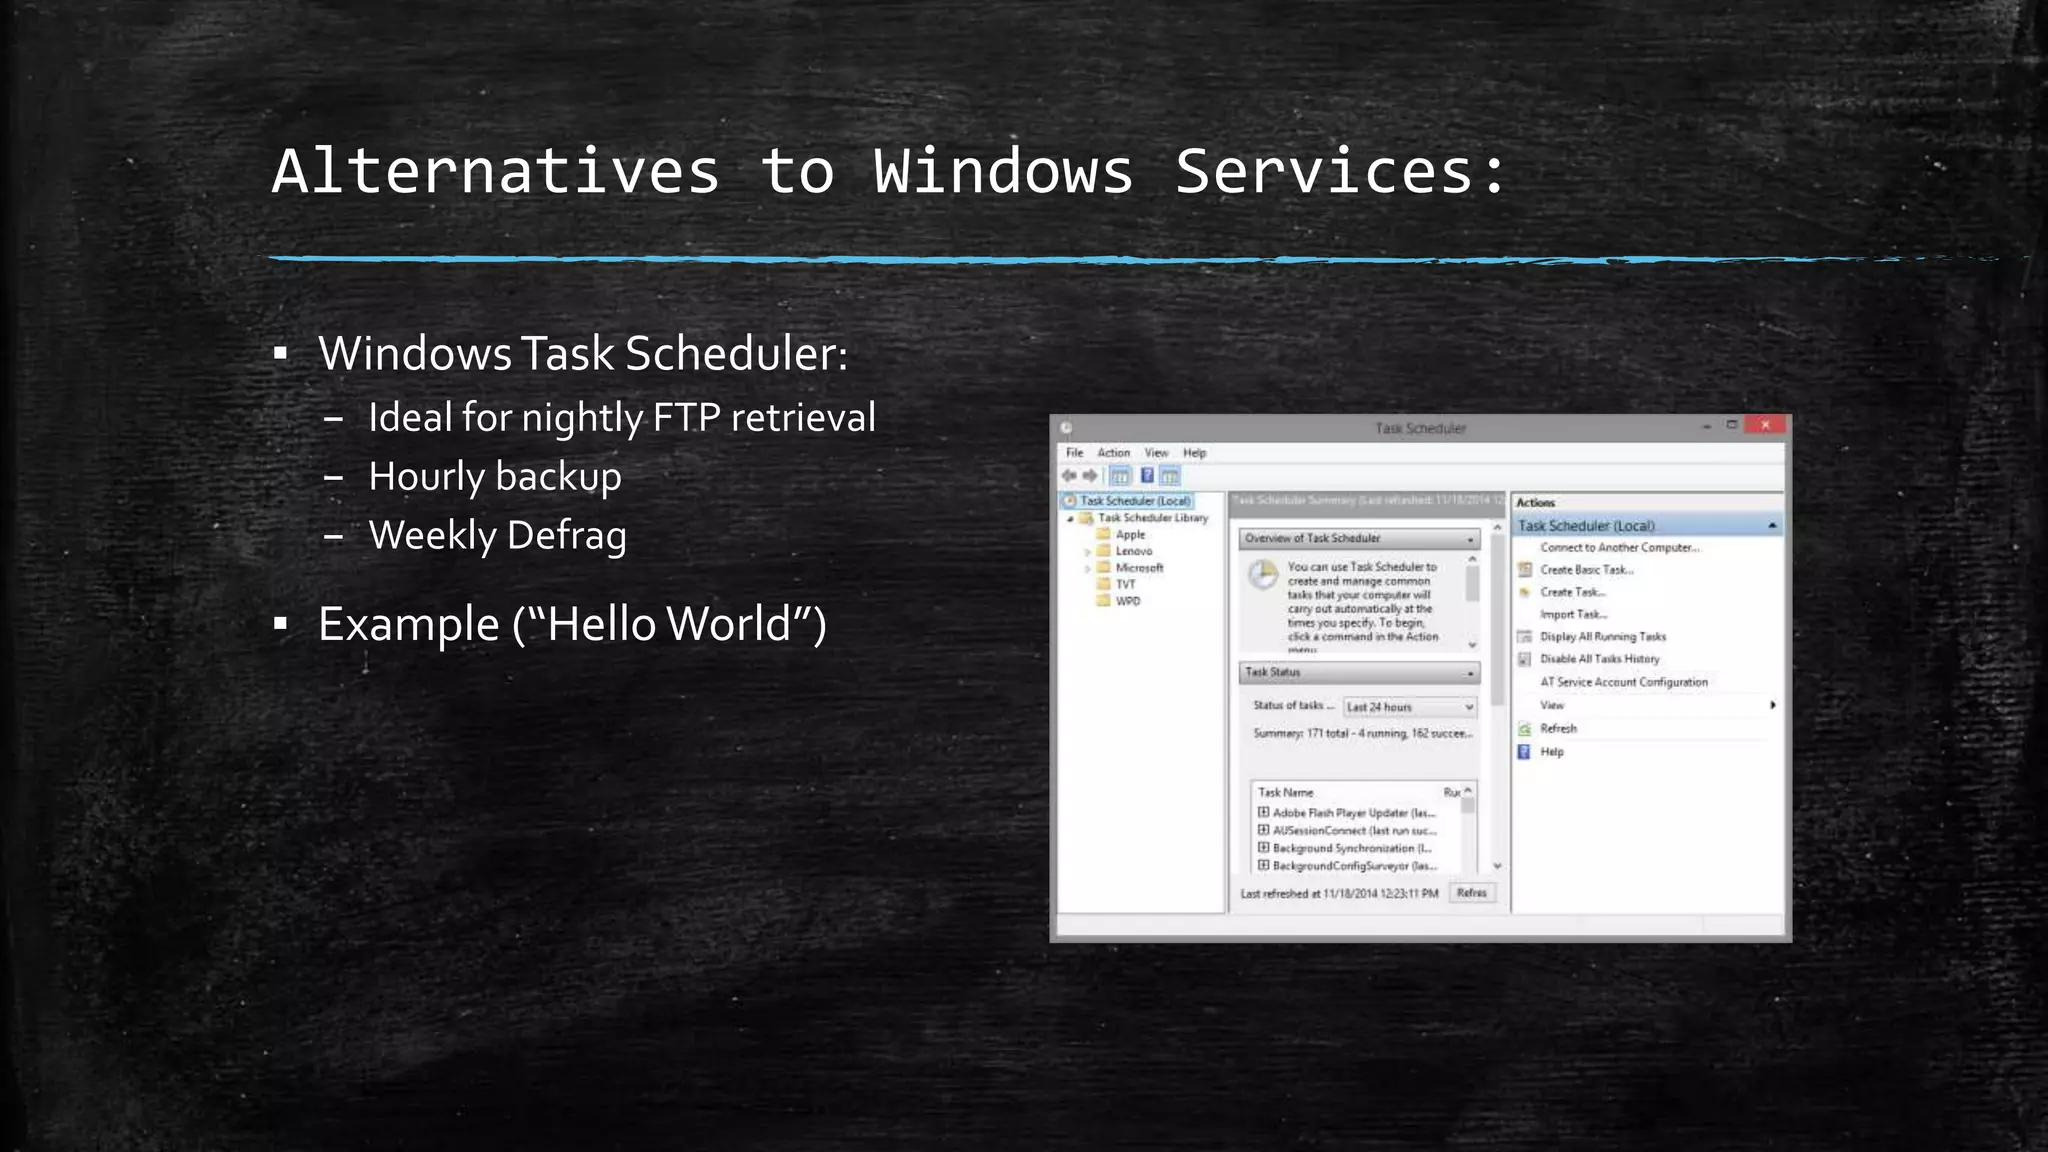Select the Apple folder label in tree
Image resolution: width=2048 pixels, height=1152 pixels.
coord(1131,534)
